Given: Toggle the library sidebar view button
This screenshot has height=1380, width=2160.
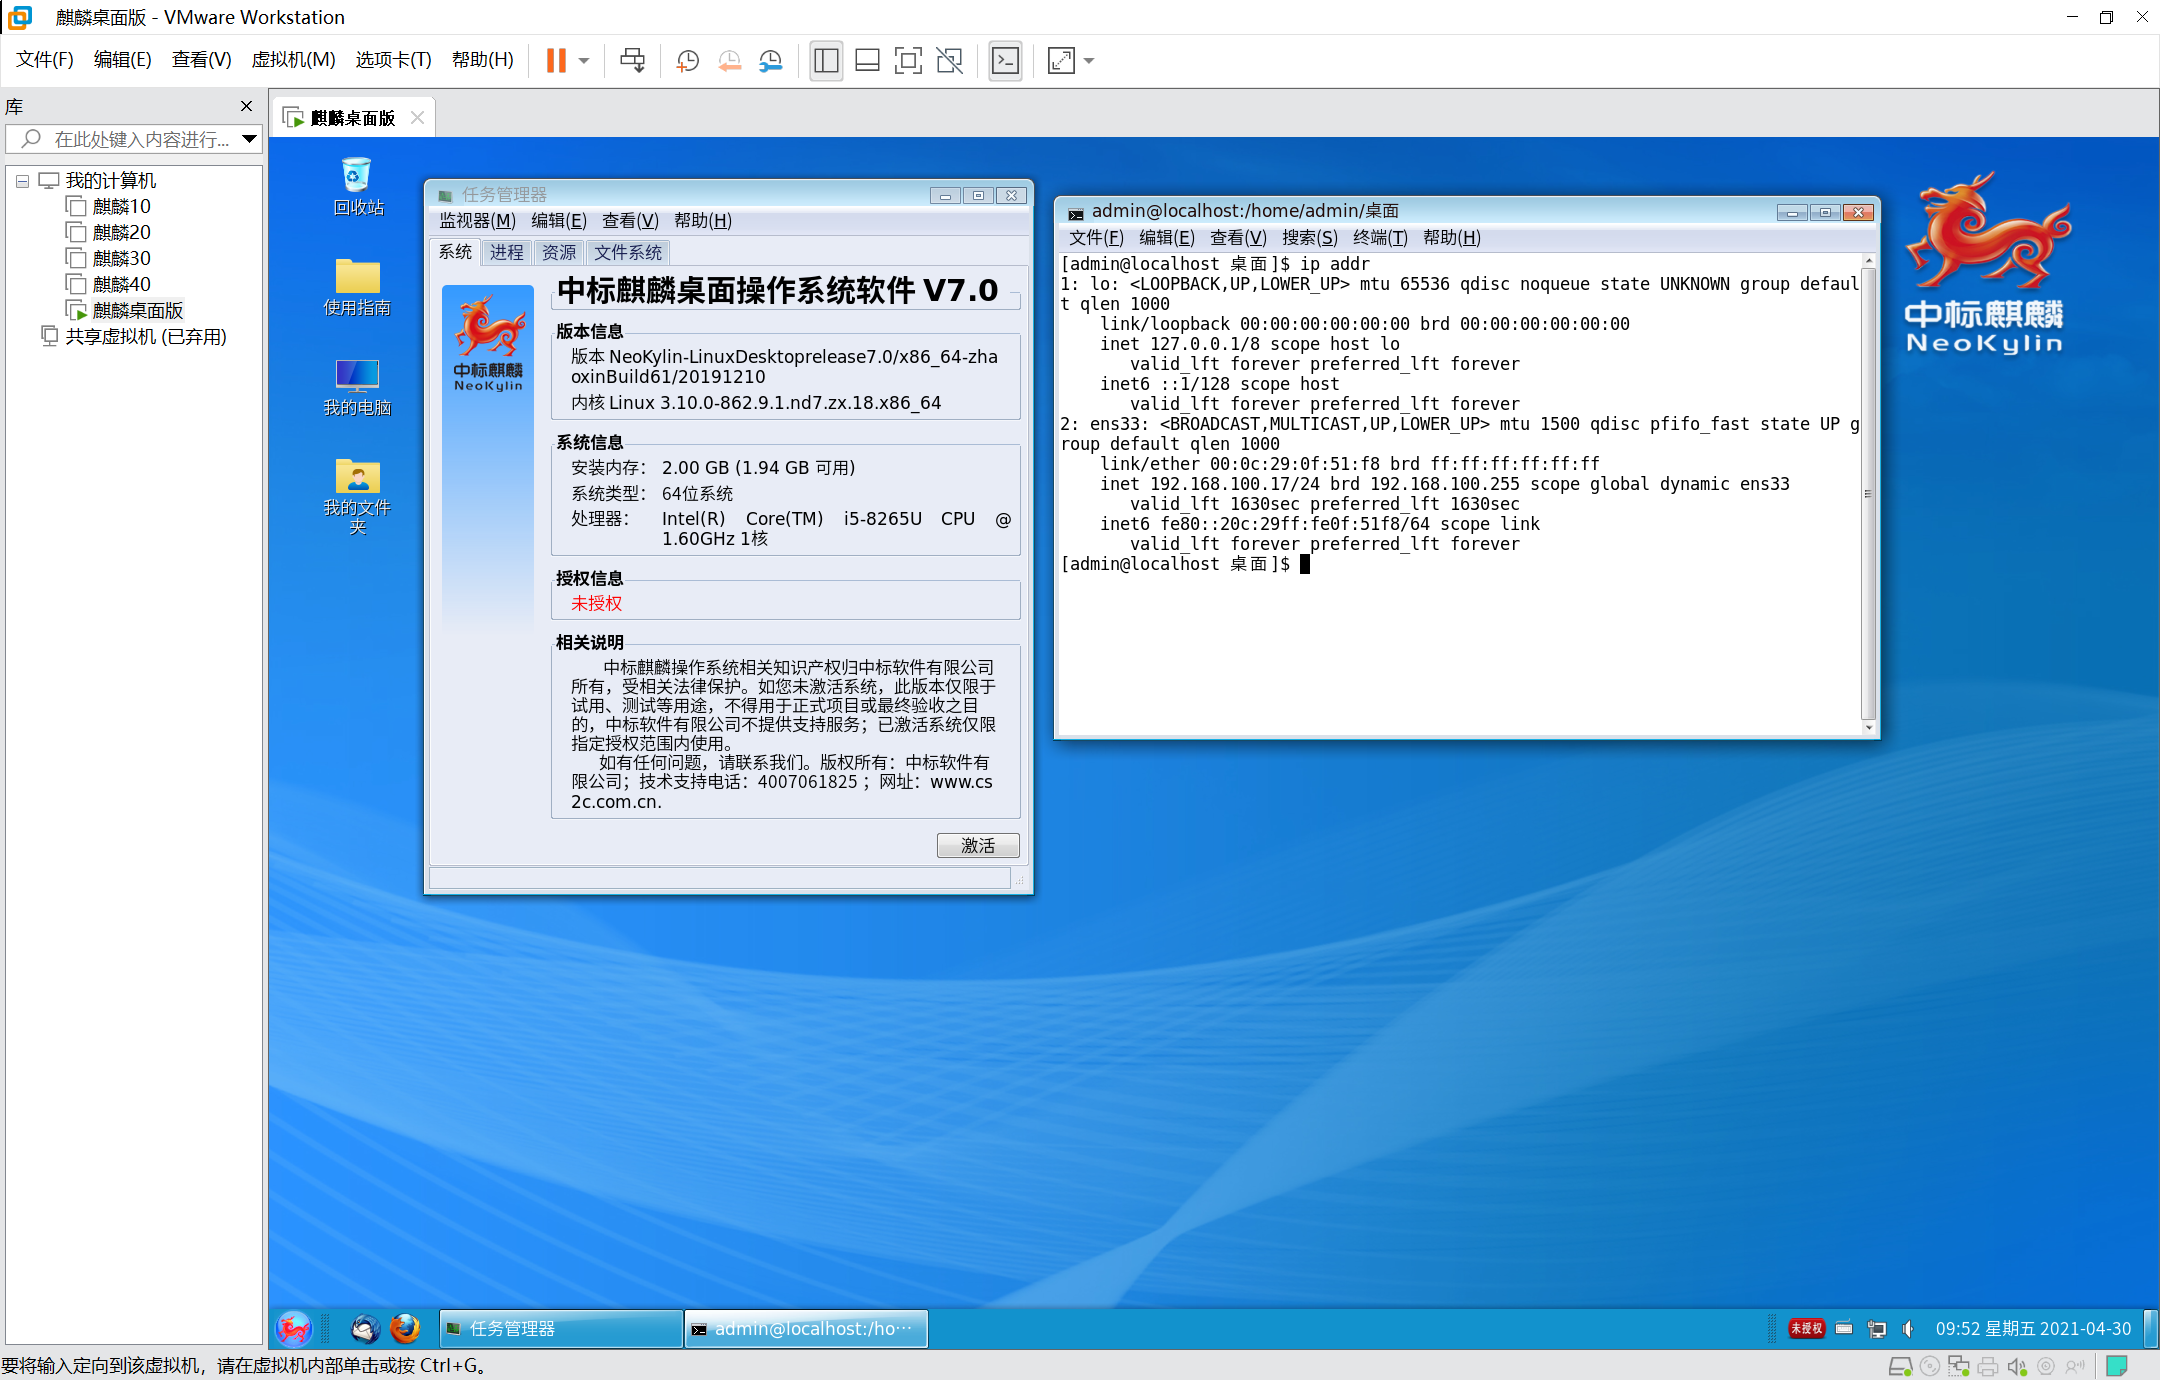Looking at the screenshot, I should coord(826,61).
